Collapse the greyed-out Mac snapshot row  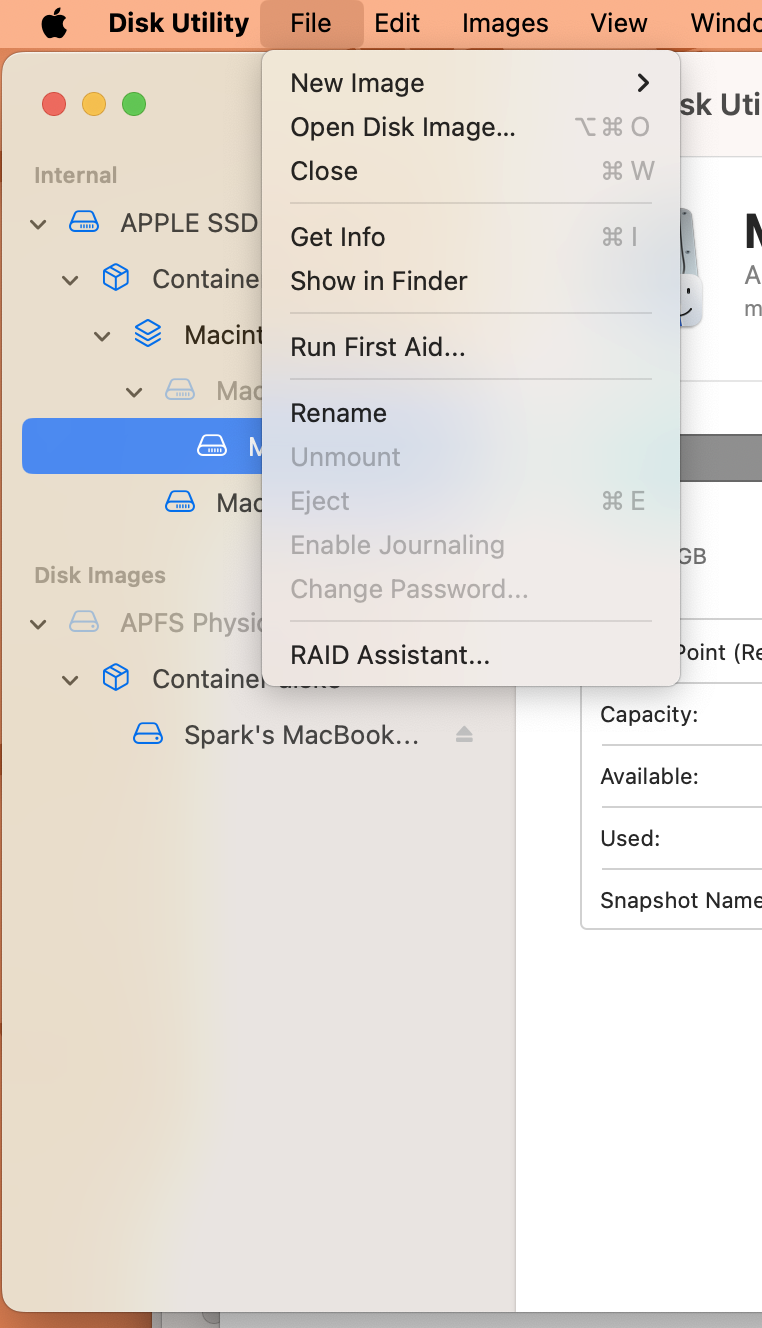point(134,392)
